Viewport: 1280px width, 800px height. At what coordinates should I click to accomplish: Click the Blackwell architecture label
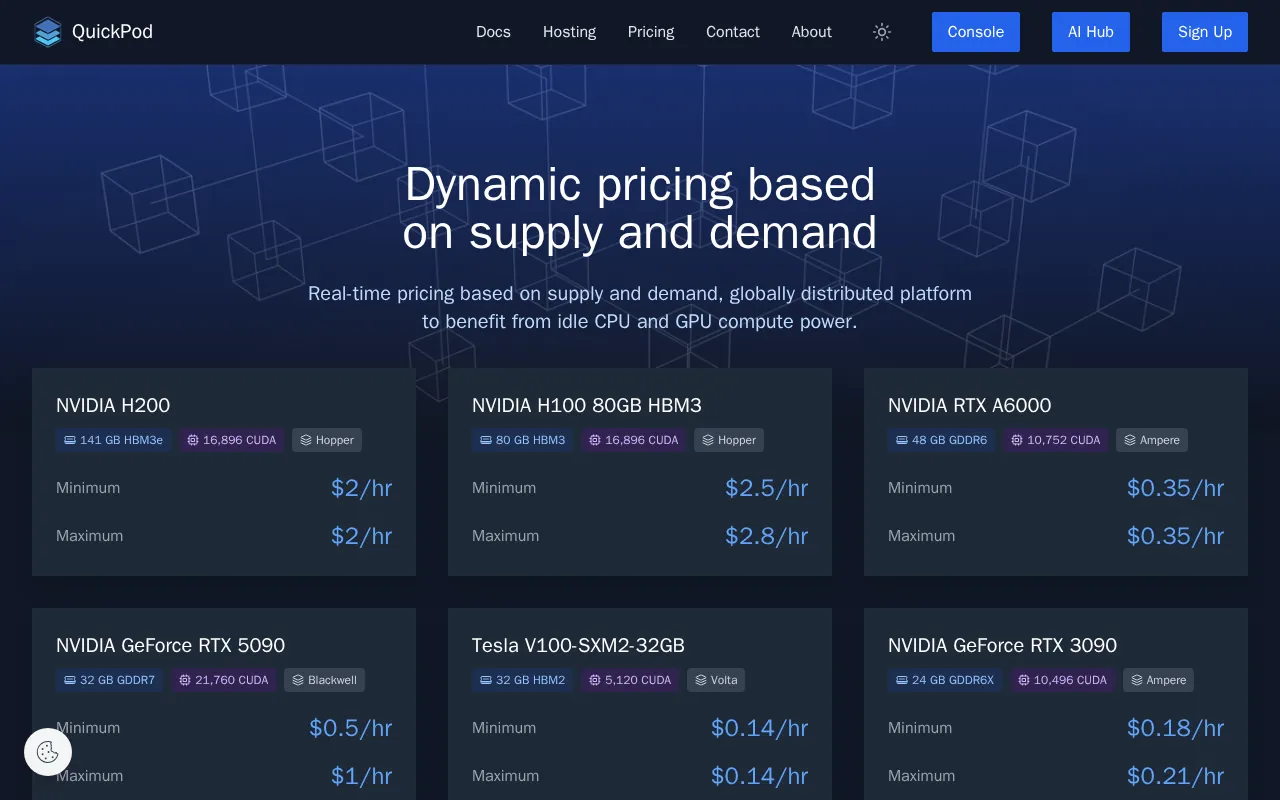(332, 680)
